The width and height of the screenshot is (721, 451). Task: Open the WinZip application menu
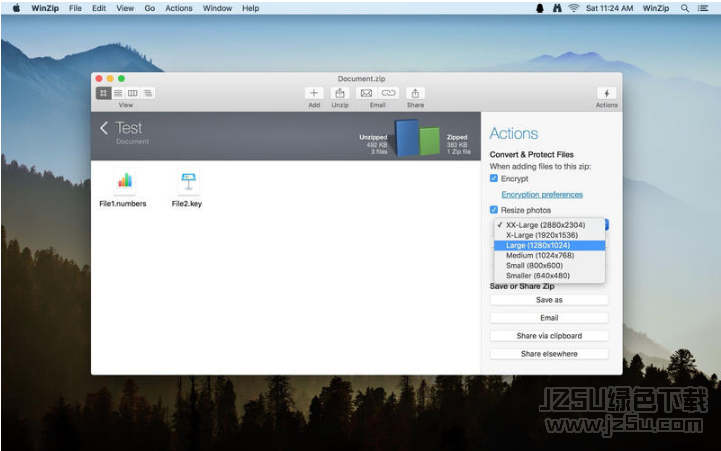(x=45, y=8)
